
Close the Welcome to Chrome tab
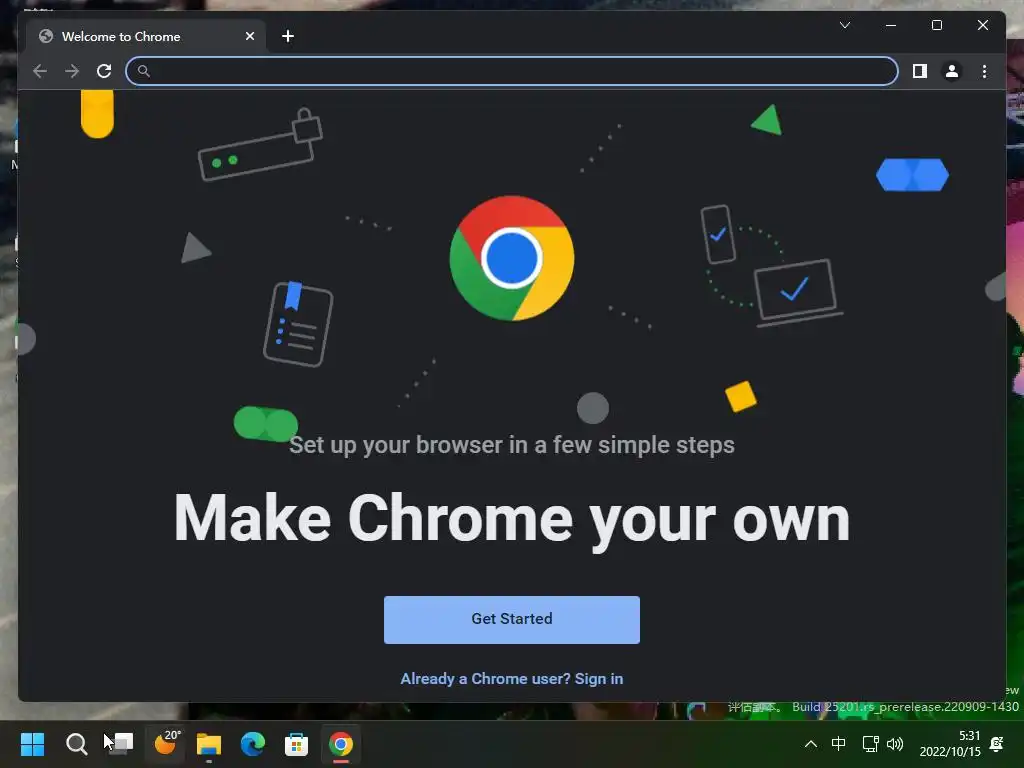tap(249, 37)
